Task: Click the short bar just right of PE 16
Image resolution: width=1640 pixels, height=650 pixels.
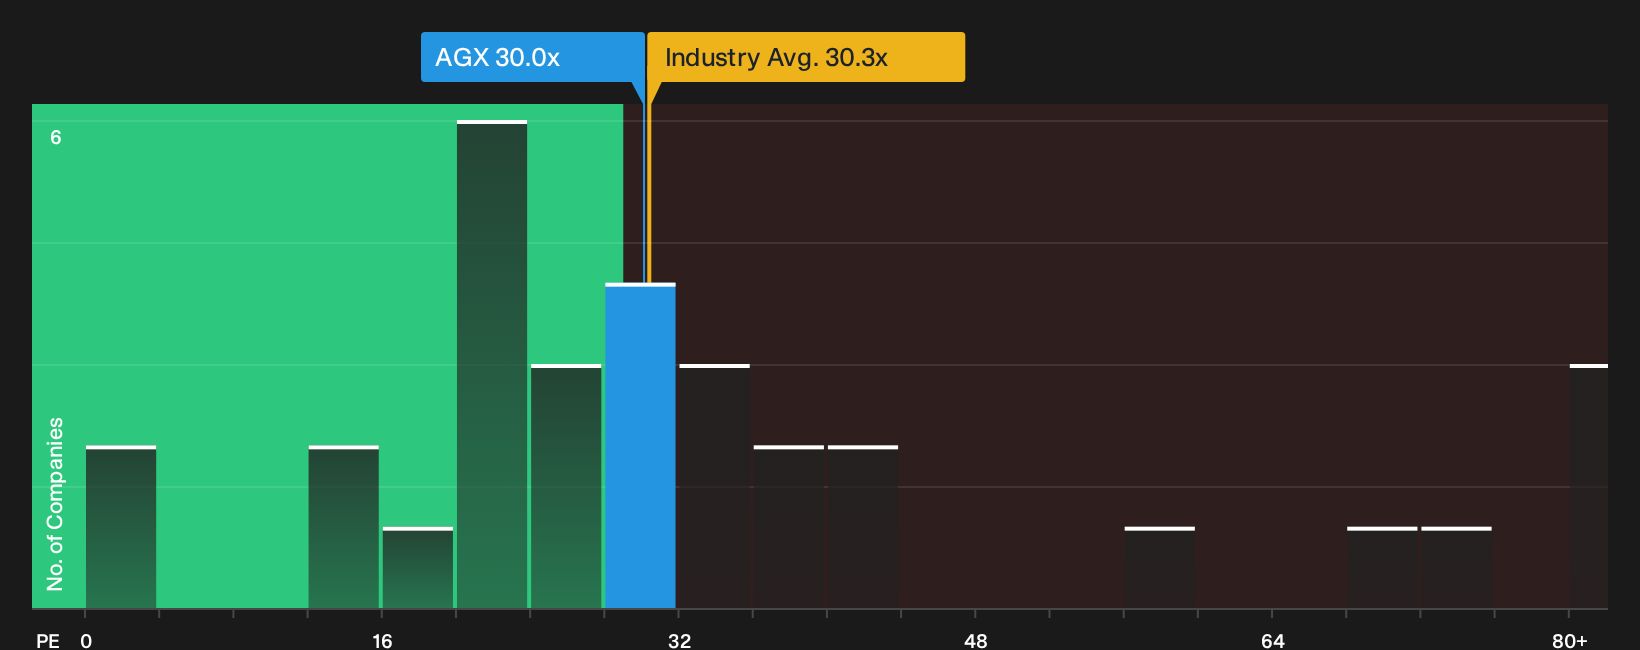Action: pos(418,568)
